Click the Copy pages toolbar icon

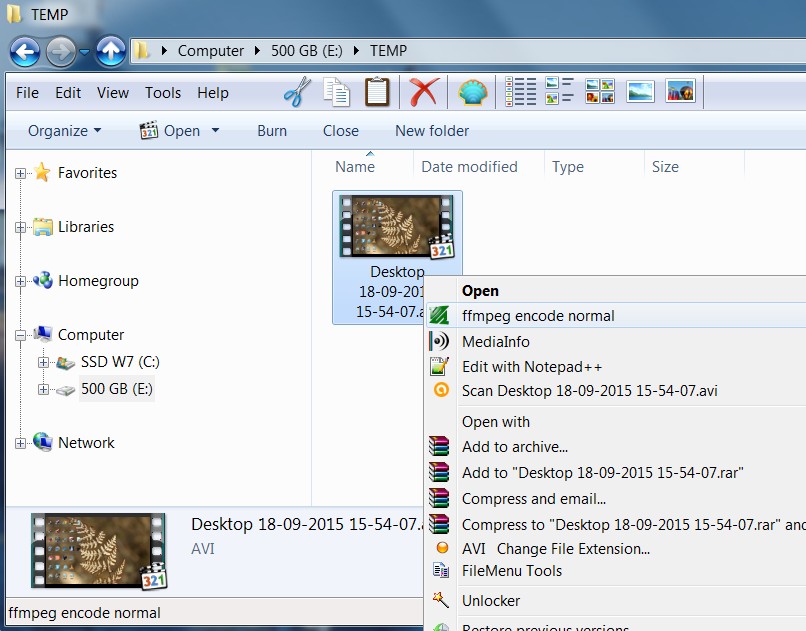pyautogui.click(x=337, y=92)
